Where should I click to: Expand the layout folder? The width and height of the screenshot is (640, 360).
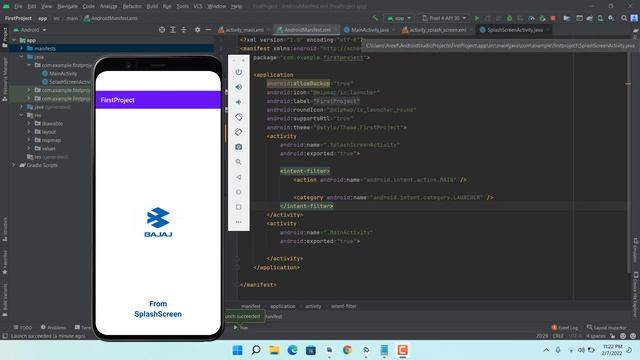click(29, 132)
